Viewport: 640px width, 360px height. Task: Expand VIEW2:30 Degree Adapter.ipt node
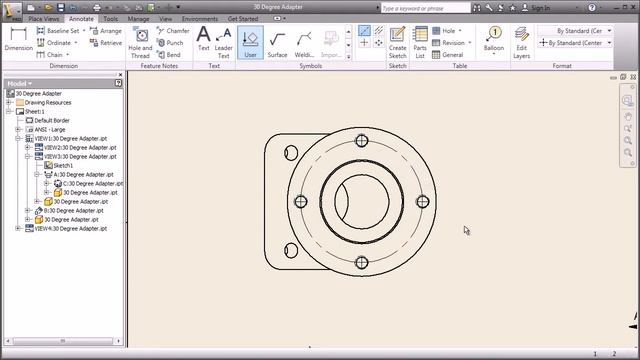click(27, 147)
